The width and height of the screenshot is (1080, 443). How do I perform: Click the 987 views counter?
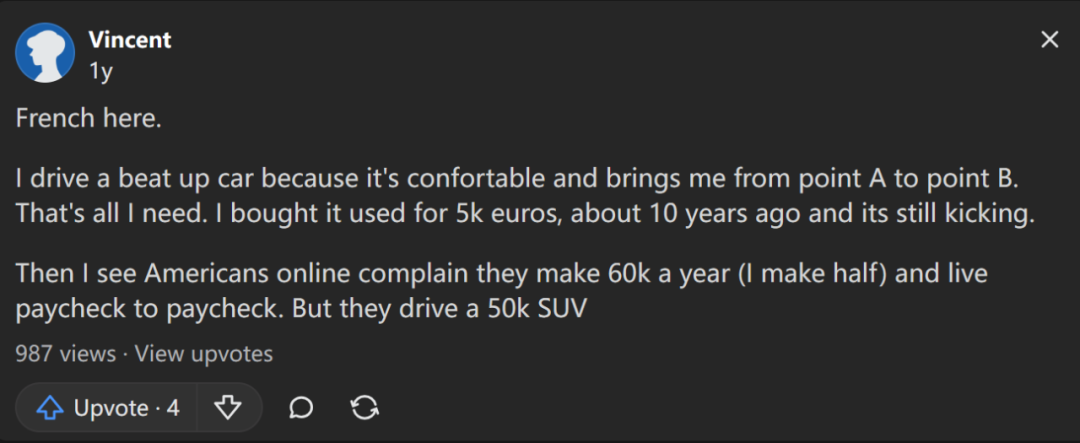pos(65,354)
